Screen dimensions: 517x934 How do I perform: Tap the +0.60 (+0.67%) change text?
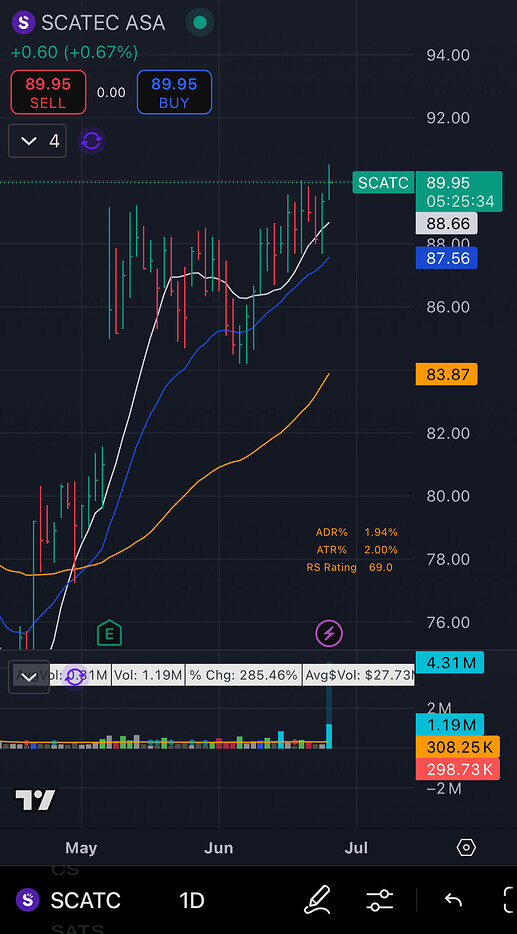[x=74, y=52]
